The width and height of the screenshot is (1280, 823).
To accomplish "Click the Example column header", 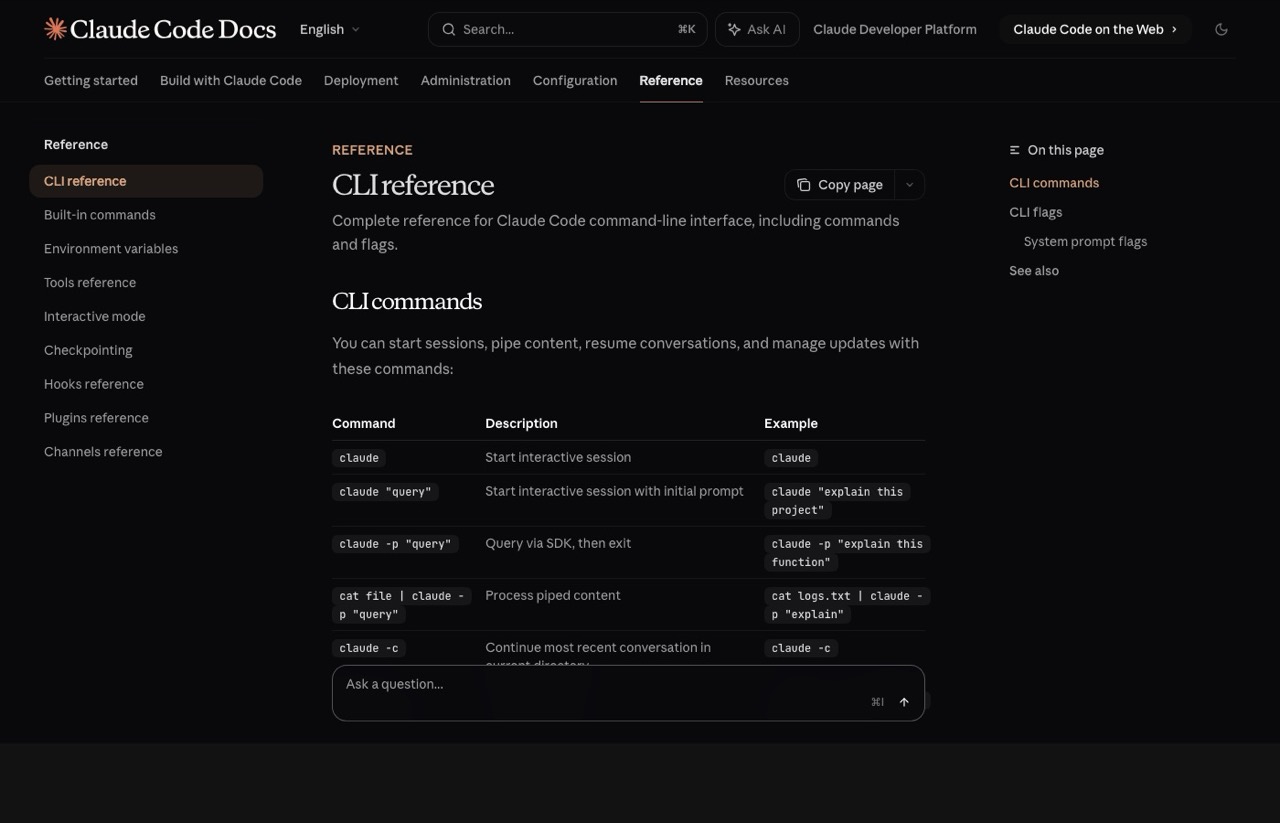I will click(x=791, y=423).
